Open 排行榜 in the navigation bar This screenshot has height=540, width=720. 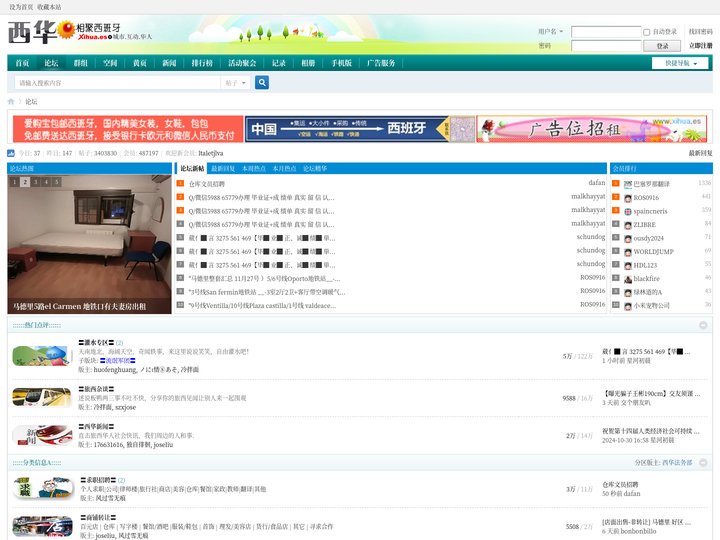coord(202,63)
